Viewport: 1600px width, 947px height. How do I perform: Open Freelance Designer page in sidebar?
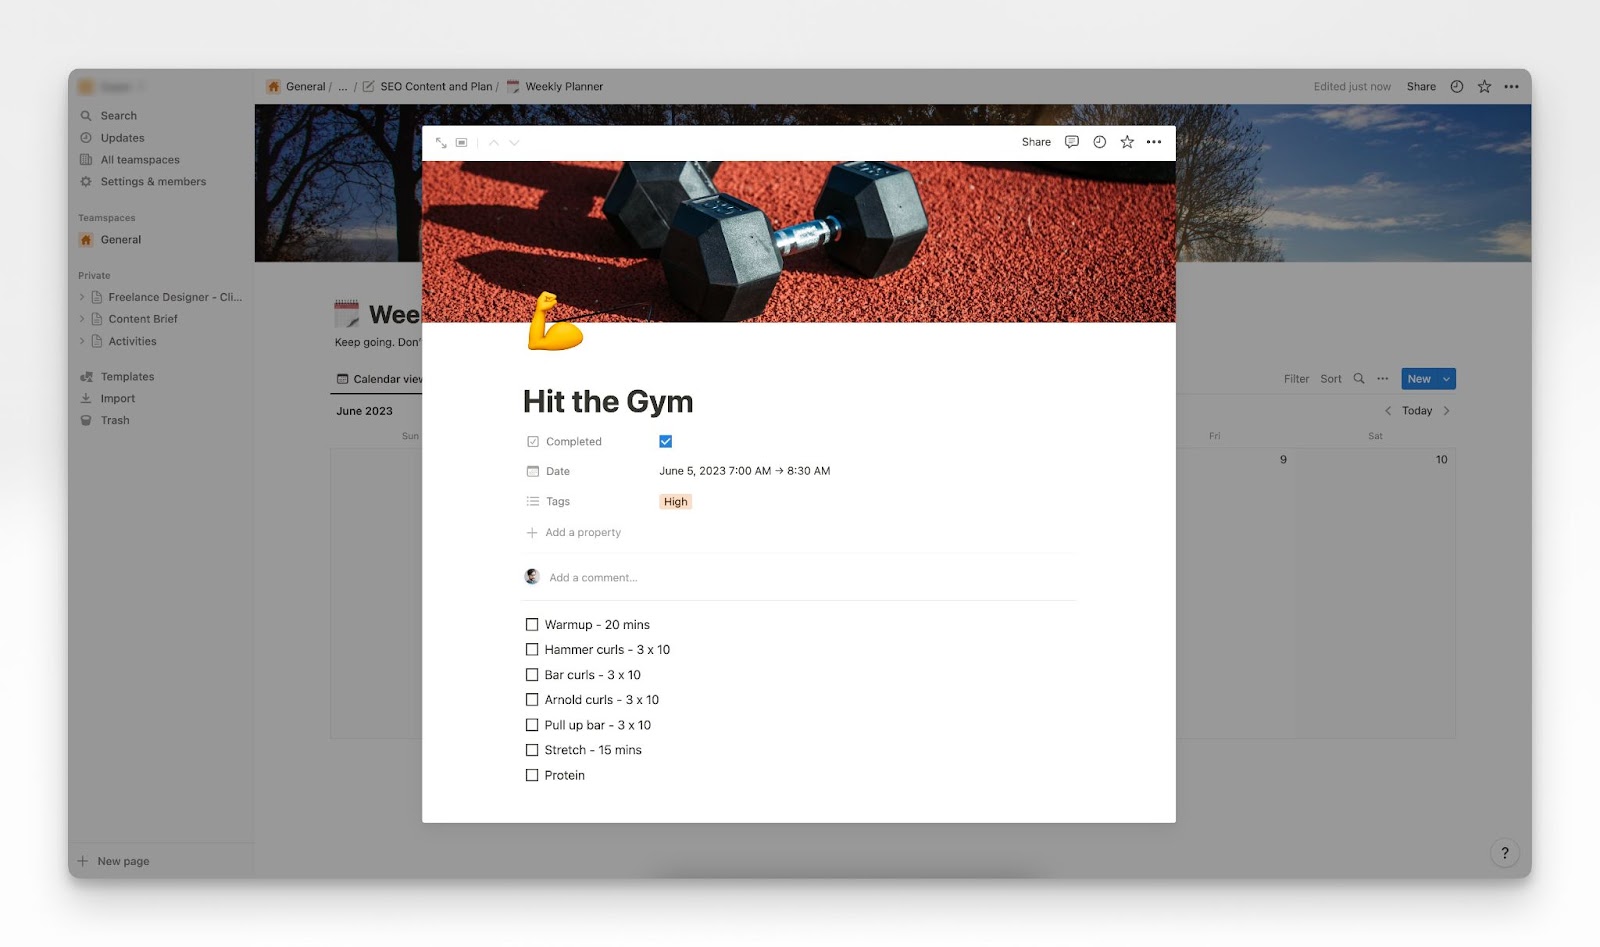[x=175, y=297]
